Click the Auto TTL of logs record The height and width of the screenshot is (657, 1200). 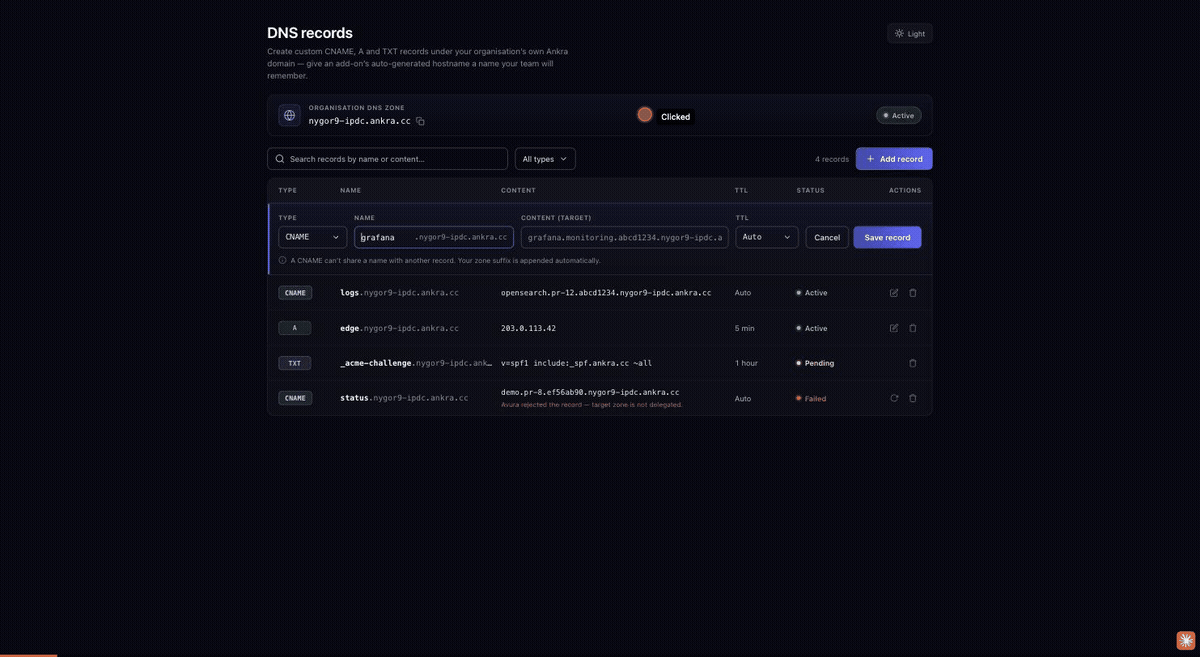click(743, 293)
